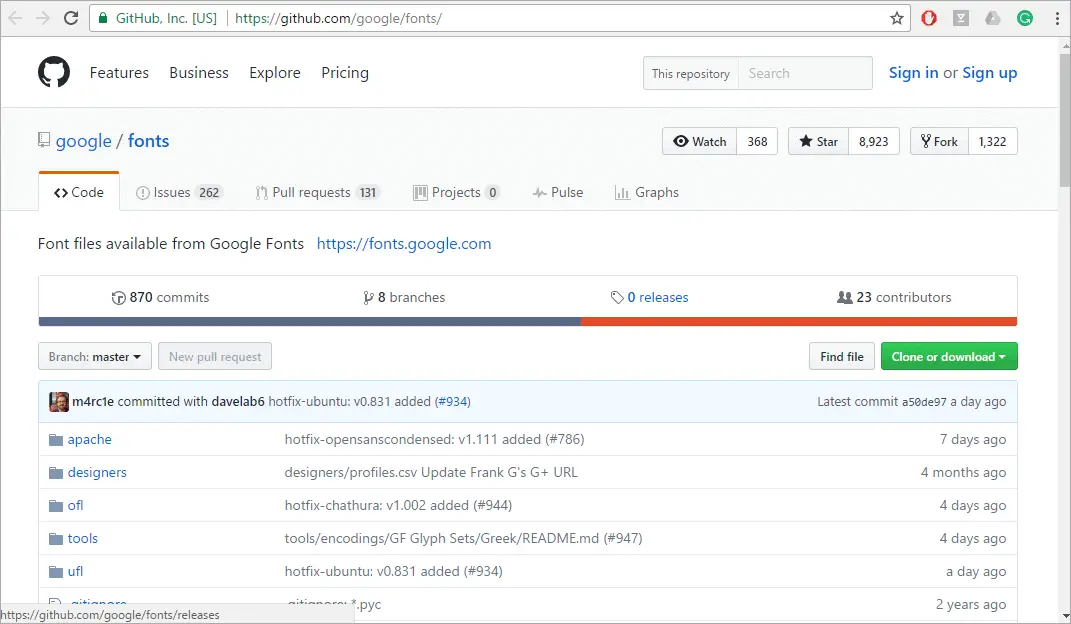This screenshot has height=624, width=1071.
Task: Switch to the Code tab
Action: tap(79, 193)
